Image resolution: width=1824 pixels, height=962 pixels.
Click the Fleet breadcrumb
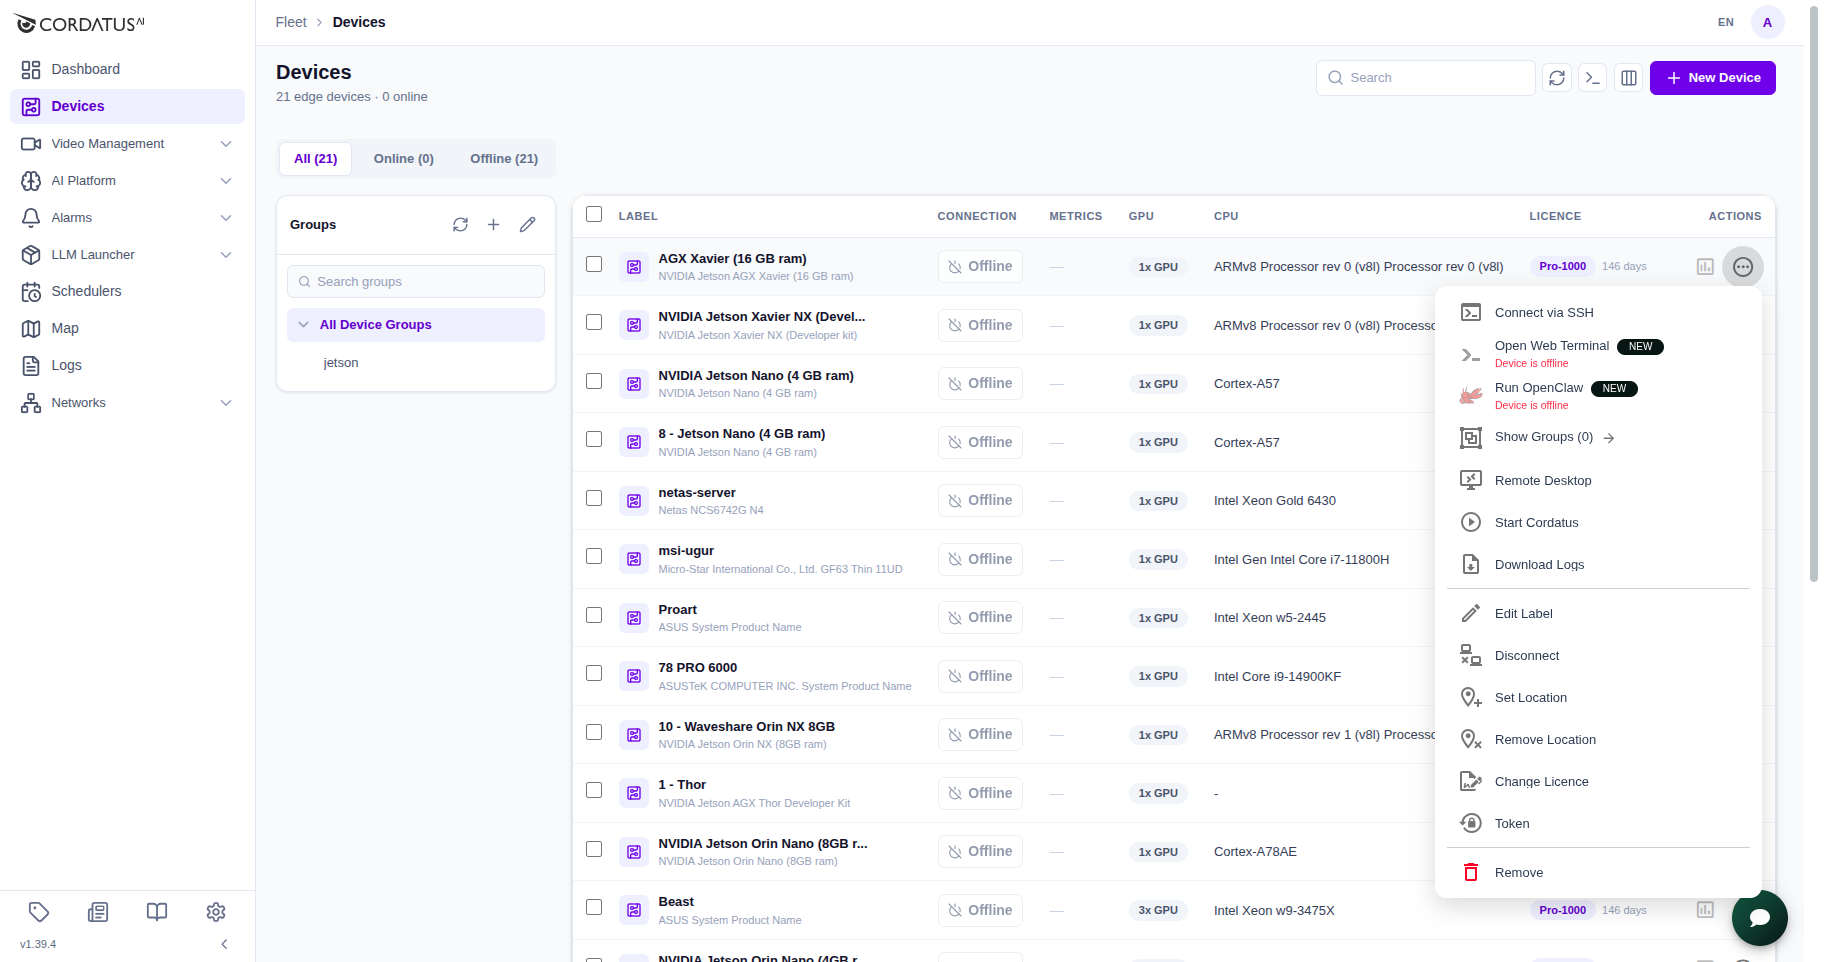click(291, 22)
